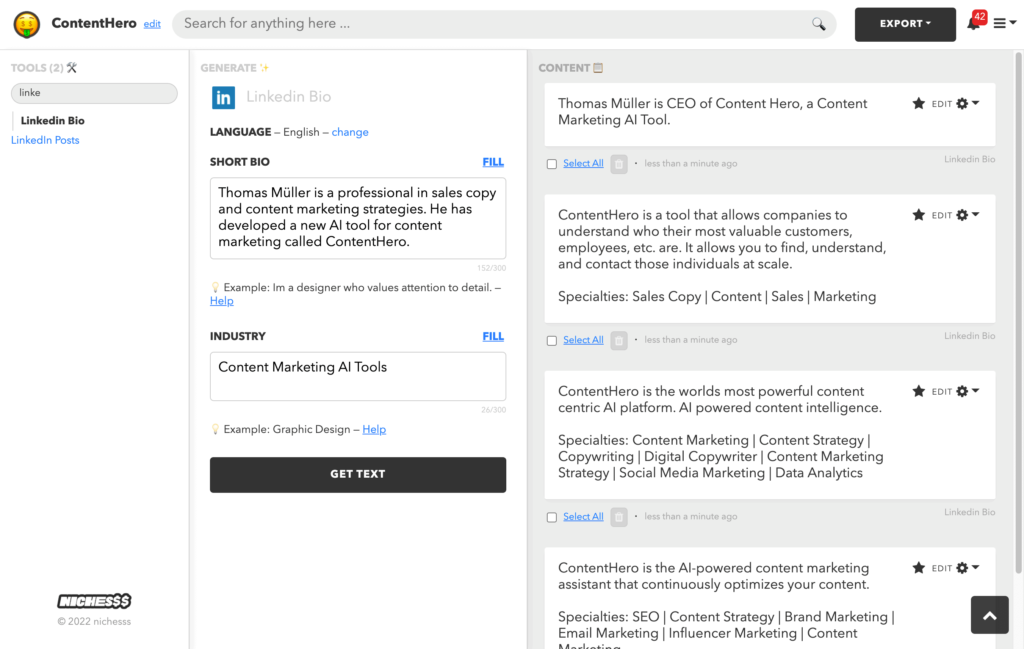Click Select All under 'valuable customers' bio

coord(583,340)
